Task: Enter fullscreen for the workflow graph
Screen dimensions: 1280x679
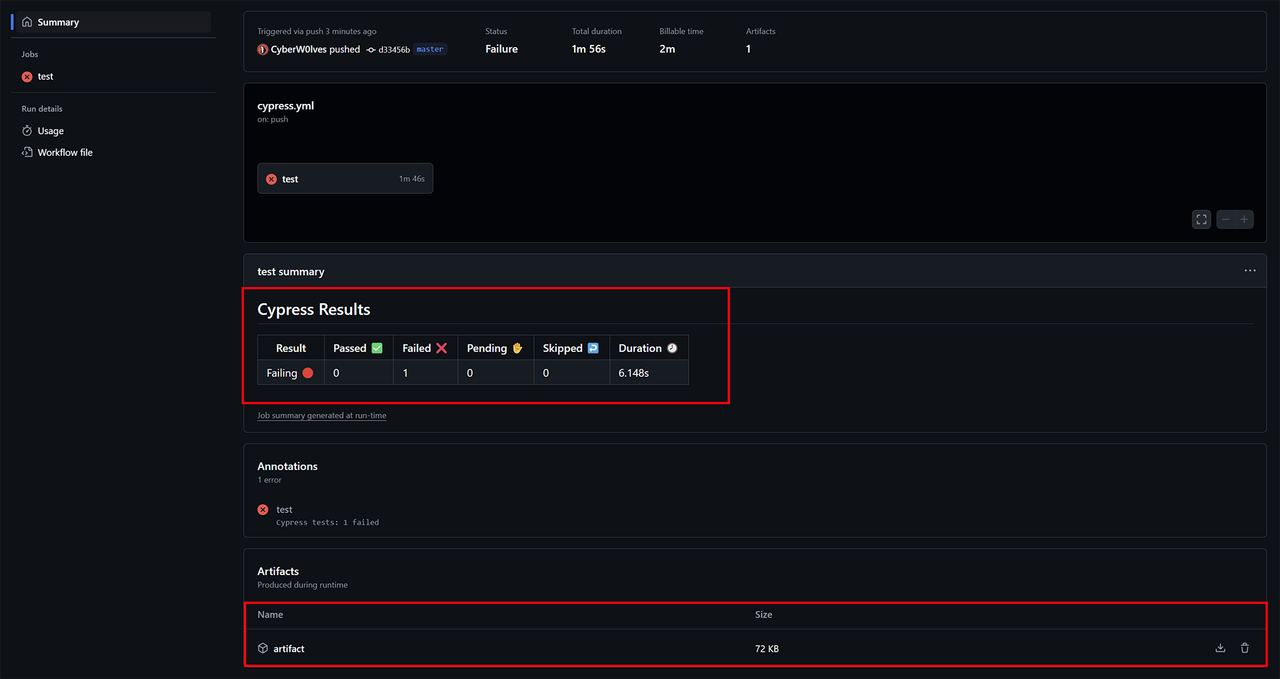Action: (x=1202, y=219)
